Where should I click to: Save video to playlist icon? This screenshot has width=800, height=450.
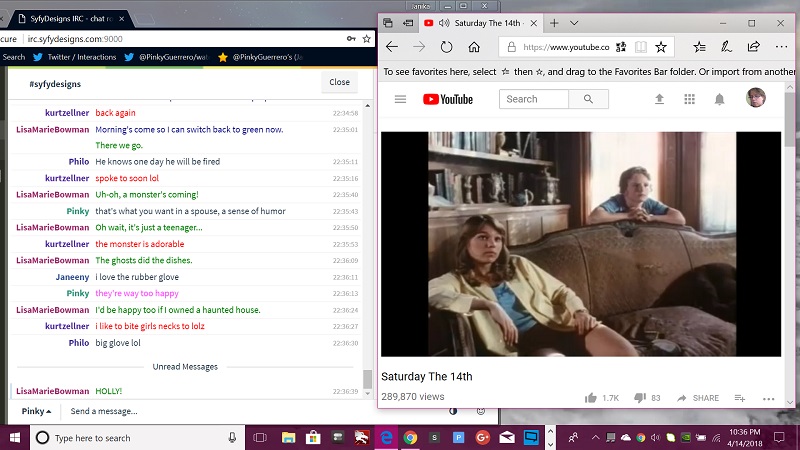tap(740, 398)
